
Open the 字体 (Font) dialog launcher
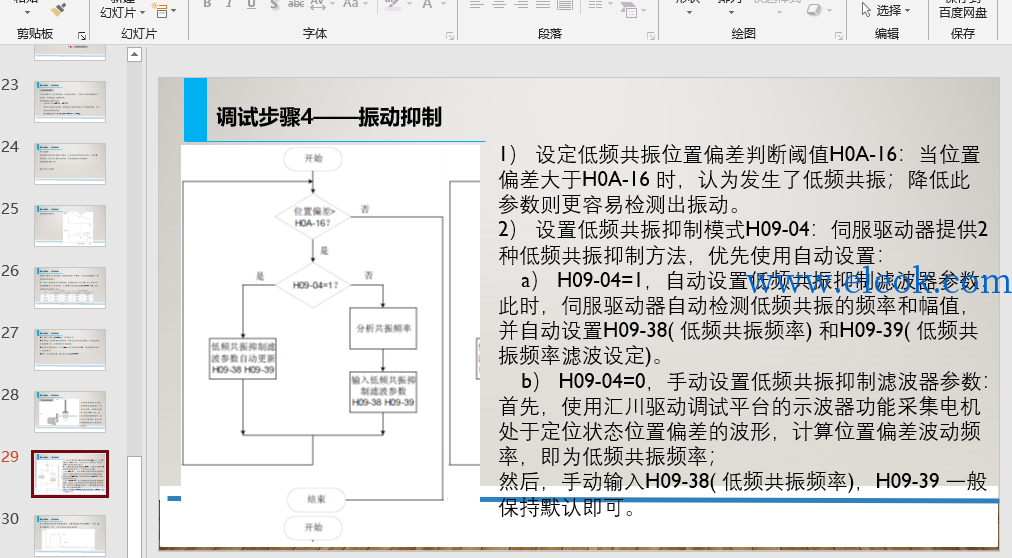(x=450, y=36)
